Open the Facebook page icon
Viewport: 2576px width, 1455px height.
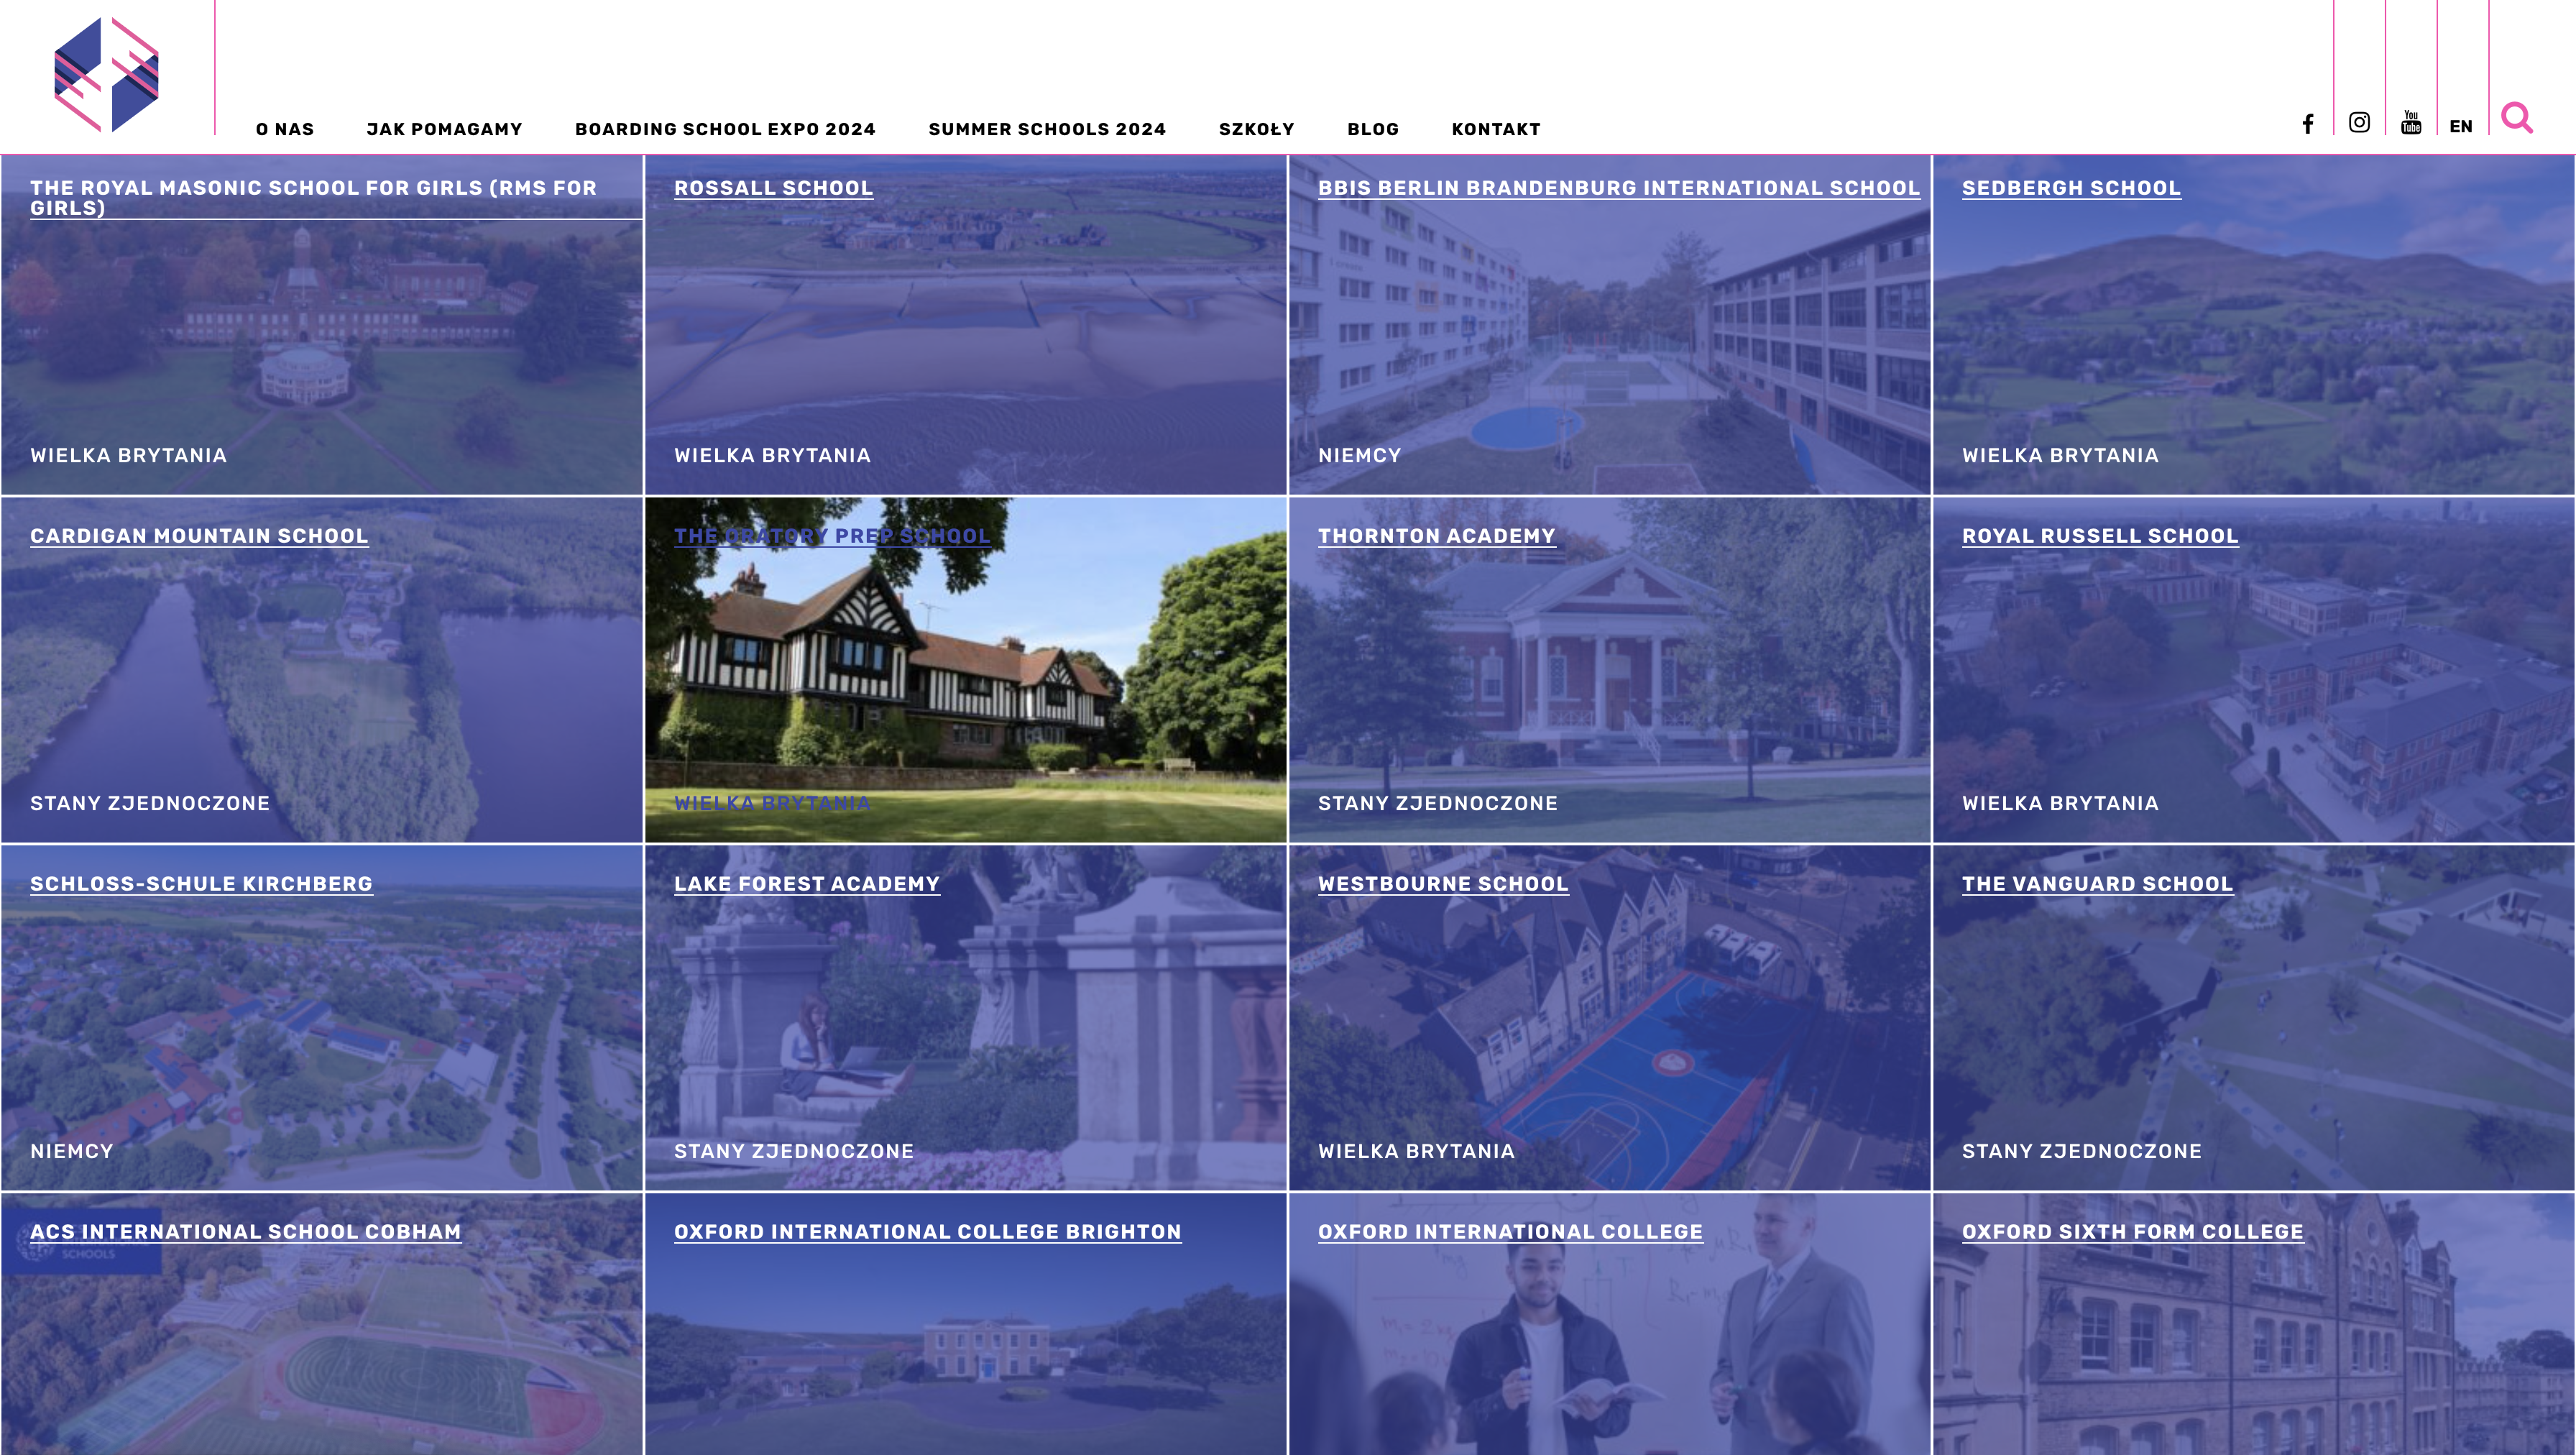[x=2308, y=124]
